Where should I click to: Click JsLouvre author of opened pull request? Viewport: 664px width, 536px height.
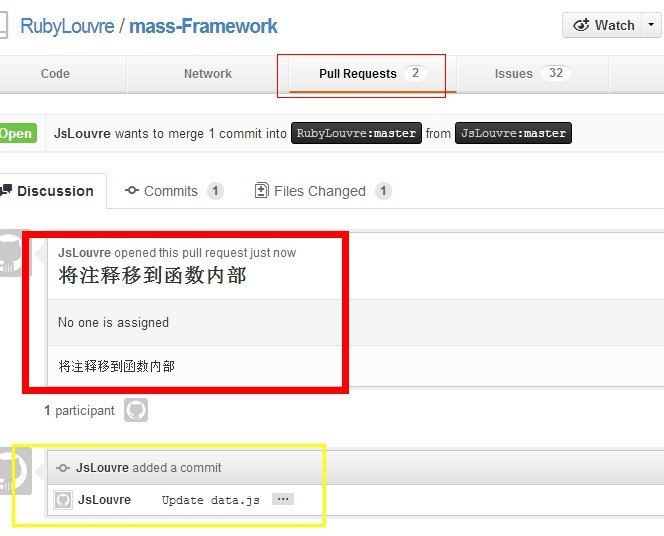point(84,253)
